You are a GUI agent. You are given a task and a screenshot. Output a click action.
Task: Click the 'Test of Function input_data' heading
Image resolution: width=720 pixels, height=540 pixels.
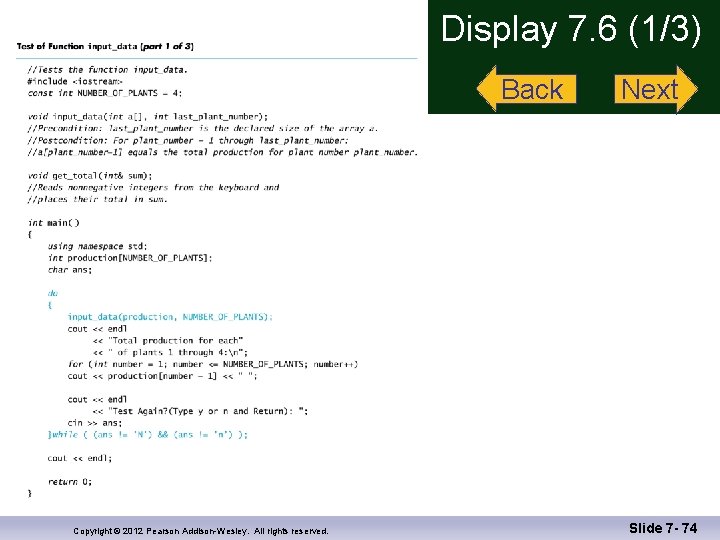tap(105, 46)
